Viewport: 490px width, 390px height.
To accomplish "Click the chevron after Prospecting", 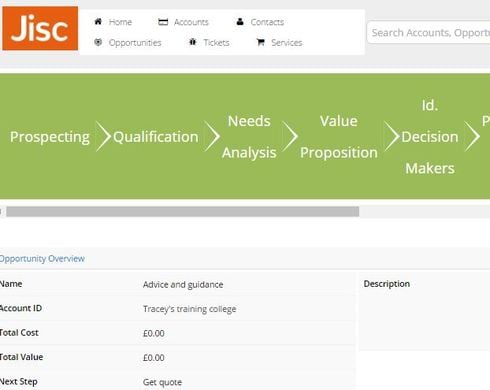I will (x=103, y=136).
